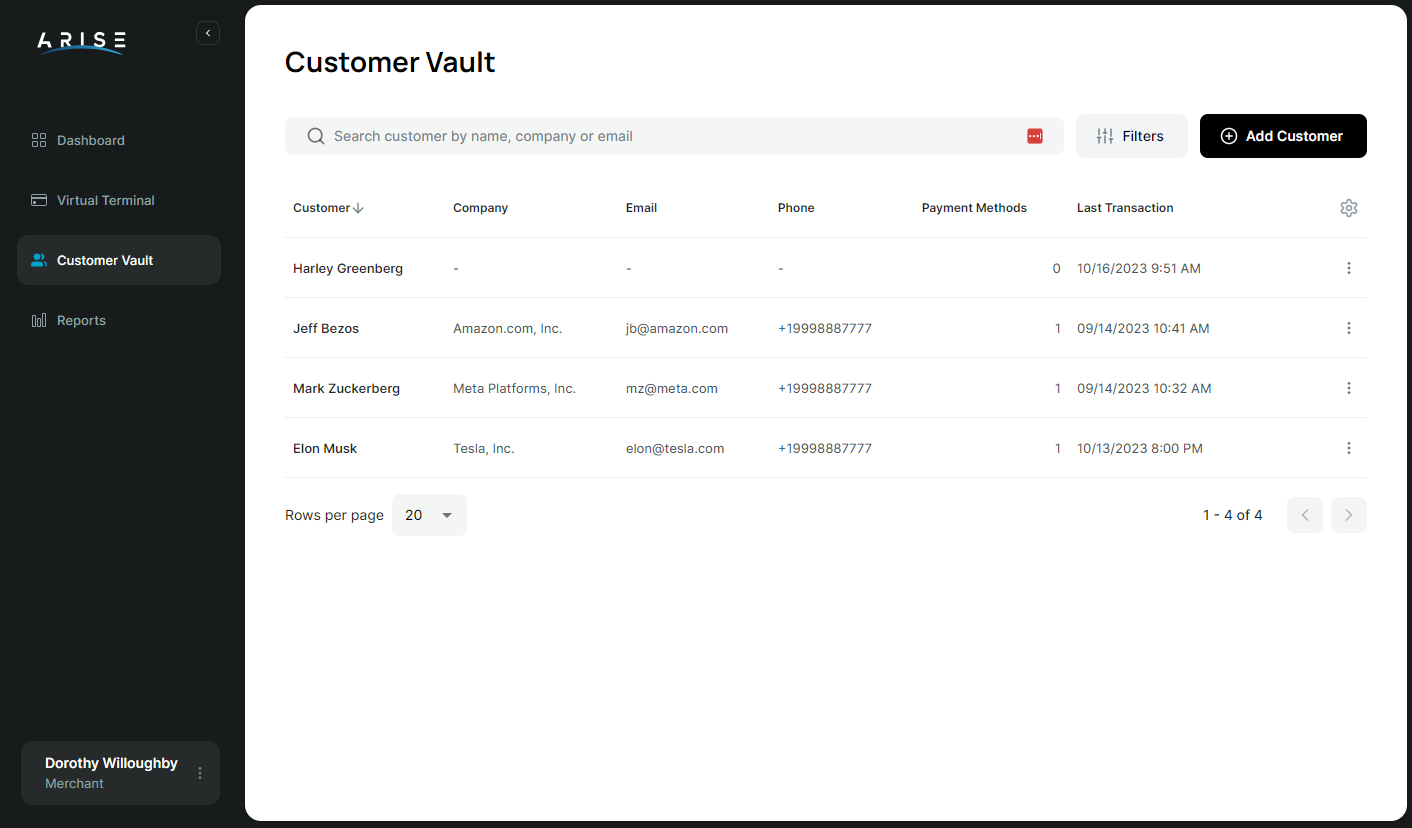1412x828 pixels.
Task: Click jb@amazon.com email cell
Action: point(677,328)
